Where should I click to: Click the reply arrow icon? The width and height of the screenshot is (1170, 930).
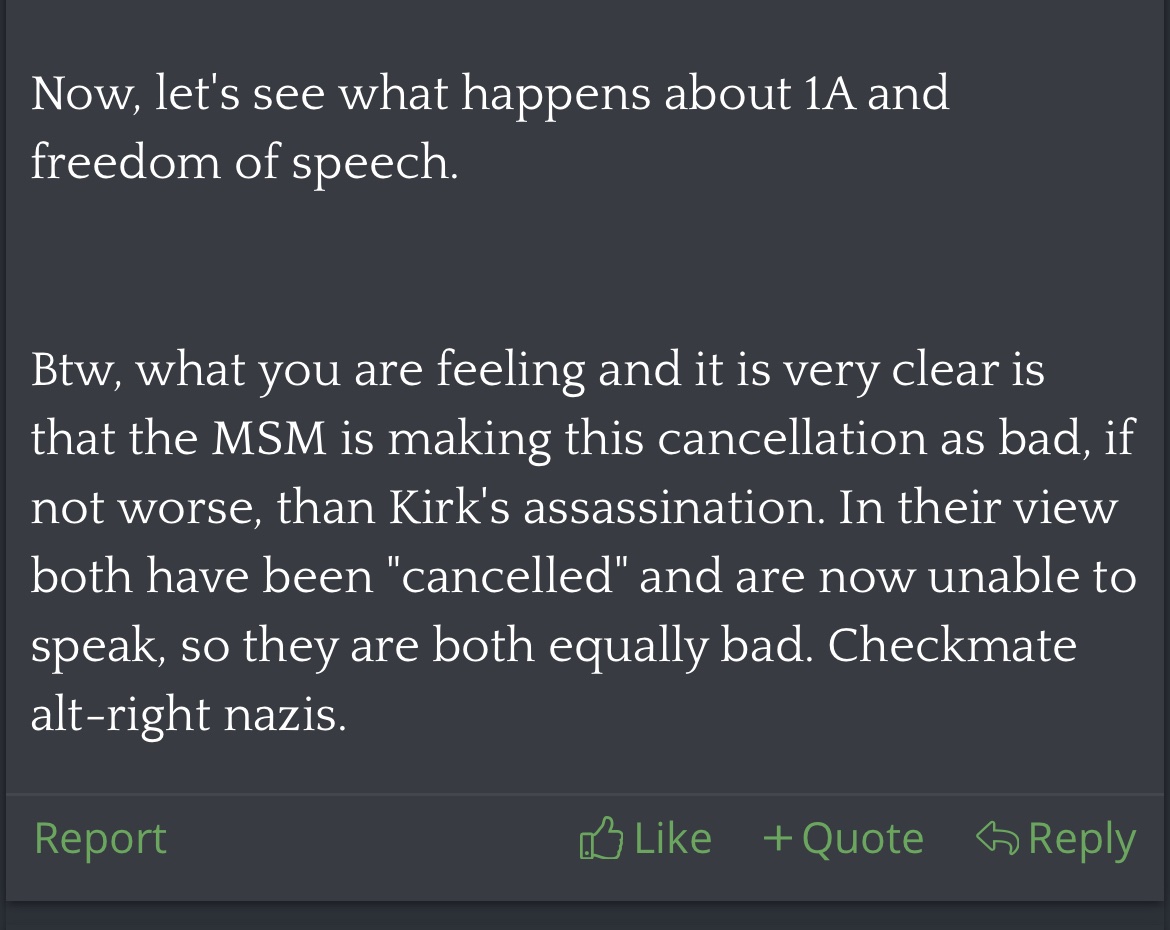[x=997, y=838]
